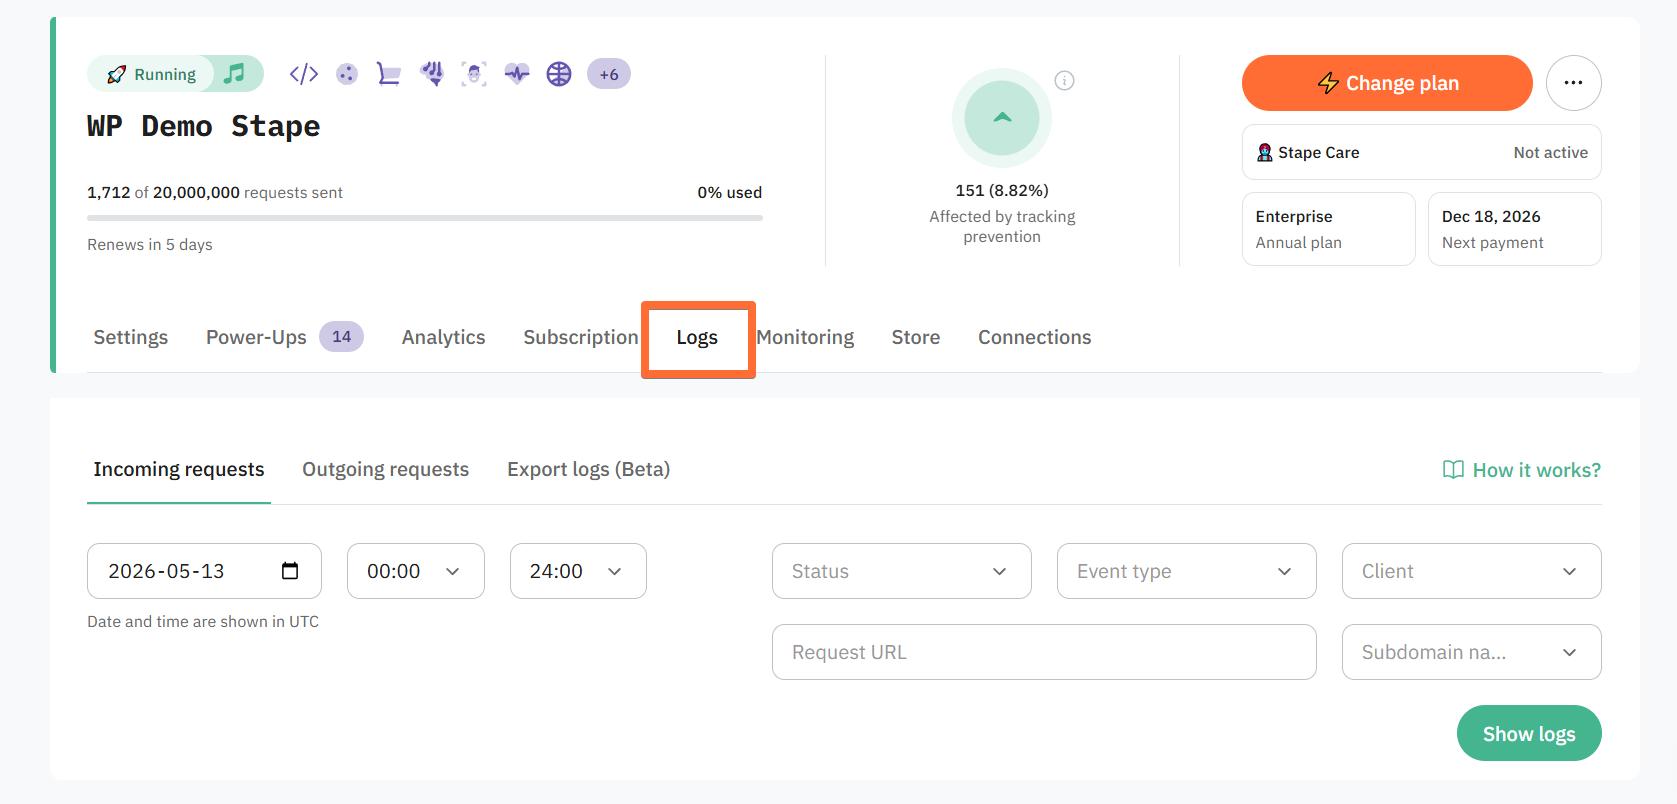Click the green up-arrow tracking prevention circle
This screenshot has height=804, width=1677.
(x=1002, y=118)
